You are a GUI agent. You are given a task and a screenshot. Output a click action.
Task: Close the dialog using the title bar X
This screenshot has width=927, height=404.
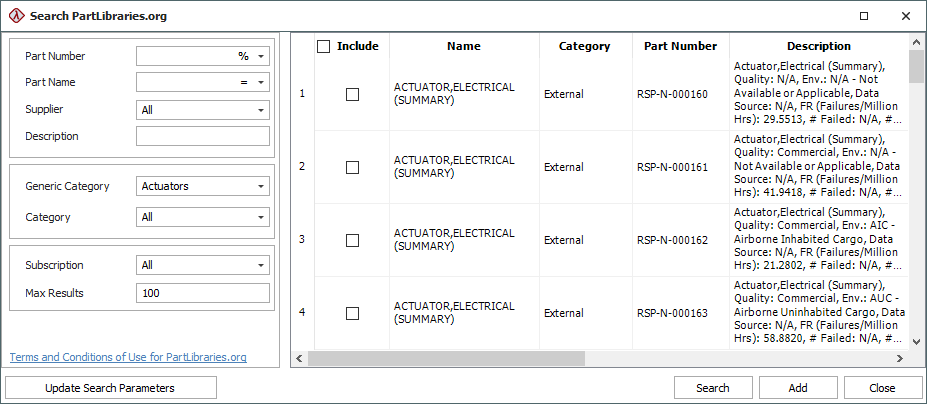[905, 16]
